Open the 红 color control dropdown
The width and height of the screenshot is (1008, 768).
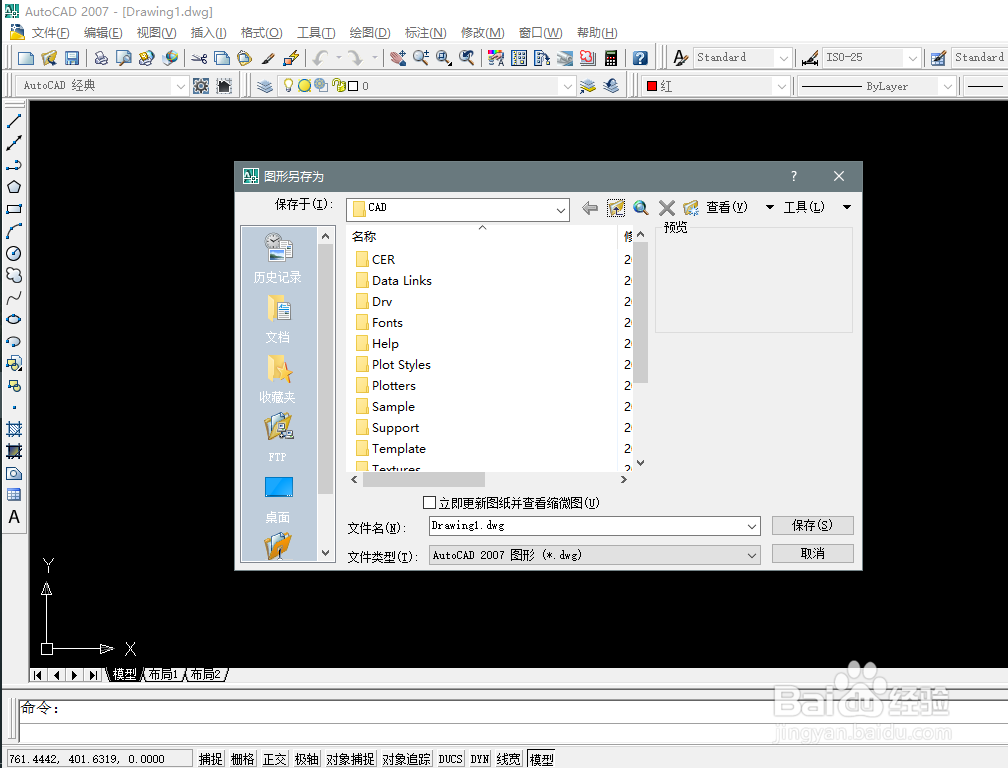coord(781,86)
